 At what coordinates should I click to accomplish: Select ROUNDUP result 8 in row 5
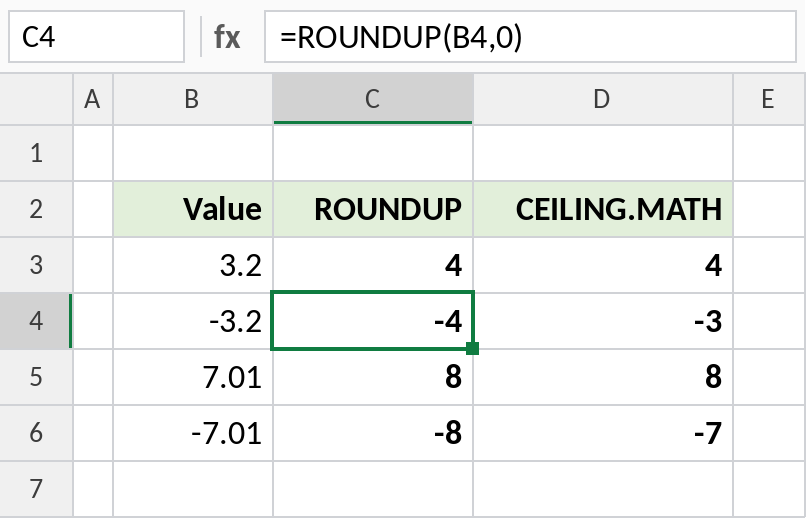pos(373,377)
